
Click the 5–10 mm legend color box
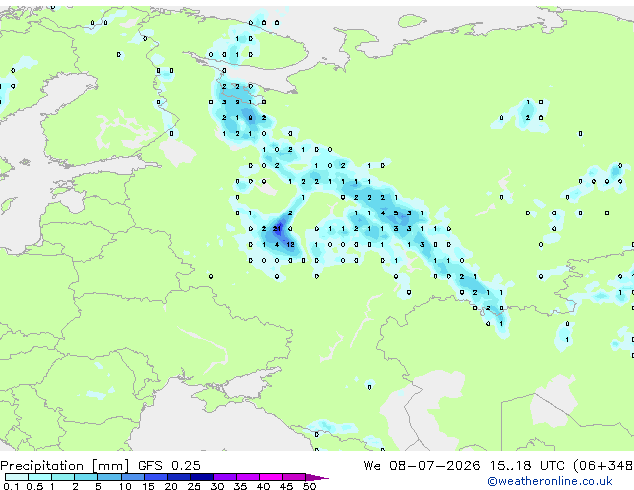tap(109, 477)
